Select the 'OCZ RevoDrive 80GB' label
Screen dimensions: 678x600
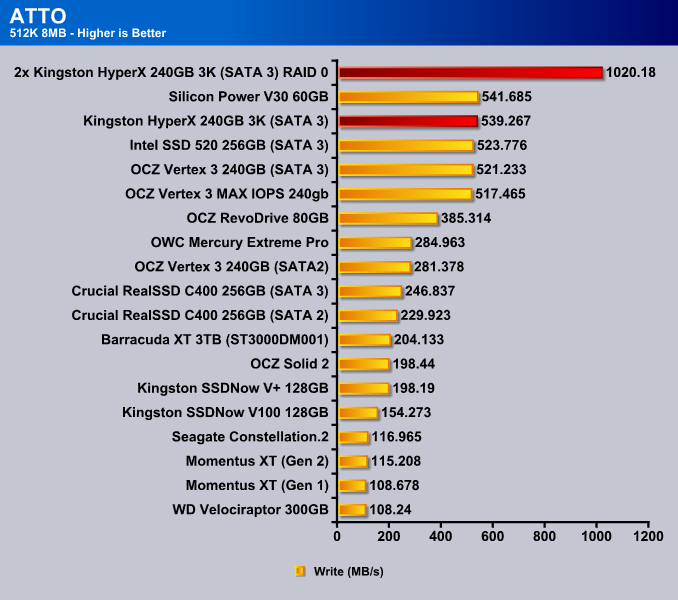(x=258, y=218)
